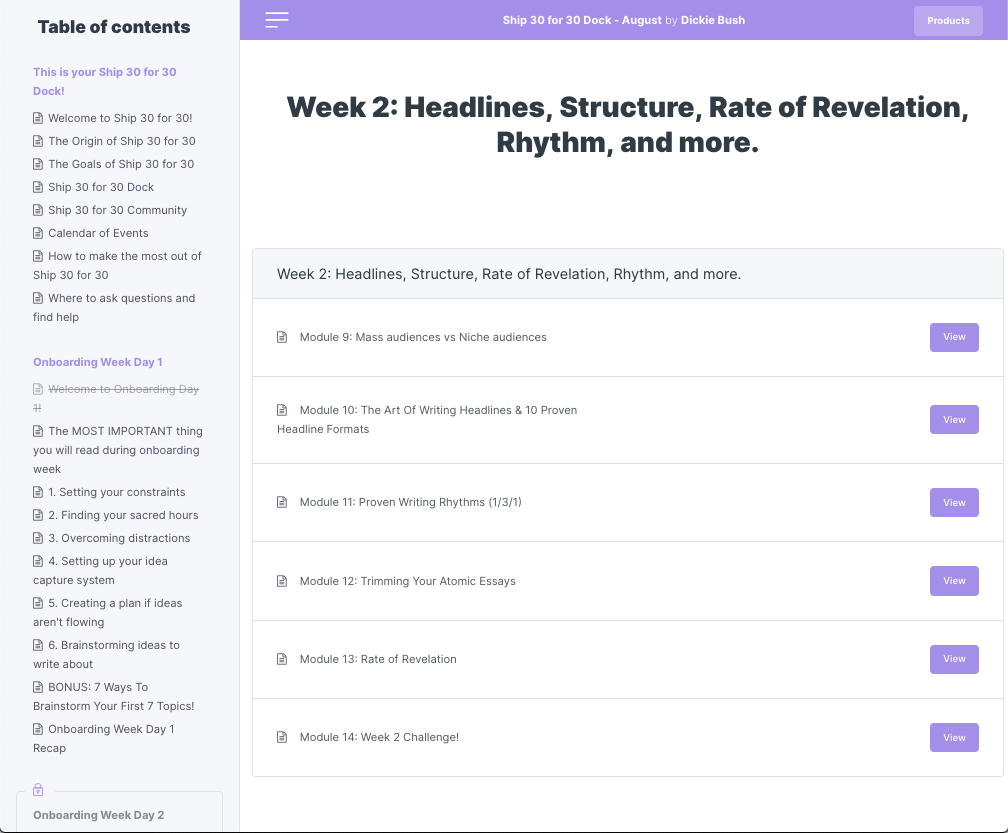Open Welcome to Ship 30 for 30! lesson
Viewport: 1008px width, 833px height.
pyautogui.click(x=120, y=118)
